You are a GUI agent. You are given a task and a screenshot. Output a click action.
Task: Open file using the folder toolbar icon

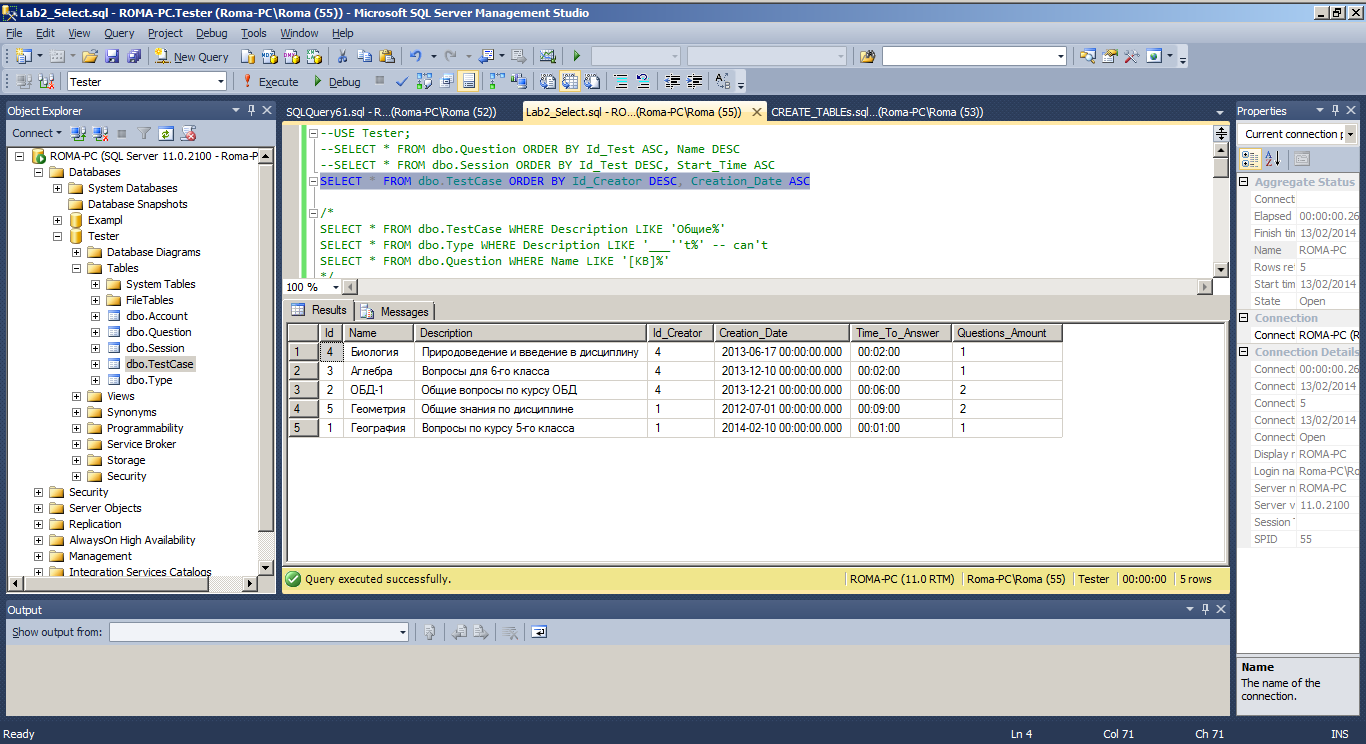(90, 57)
